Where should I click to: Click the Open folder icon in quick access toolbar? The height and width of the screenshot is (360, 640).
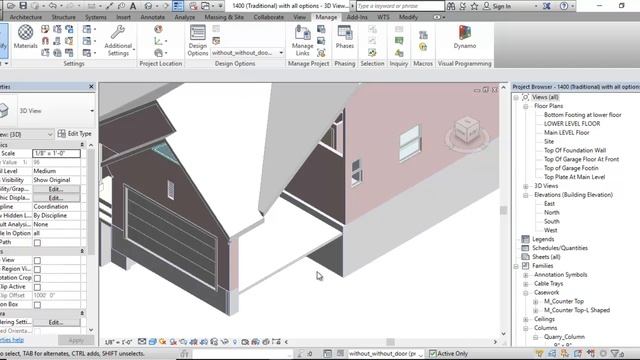pos(11,6)
